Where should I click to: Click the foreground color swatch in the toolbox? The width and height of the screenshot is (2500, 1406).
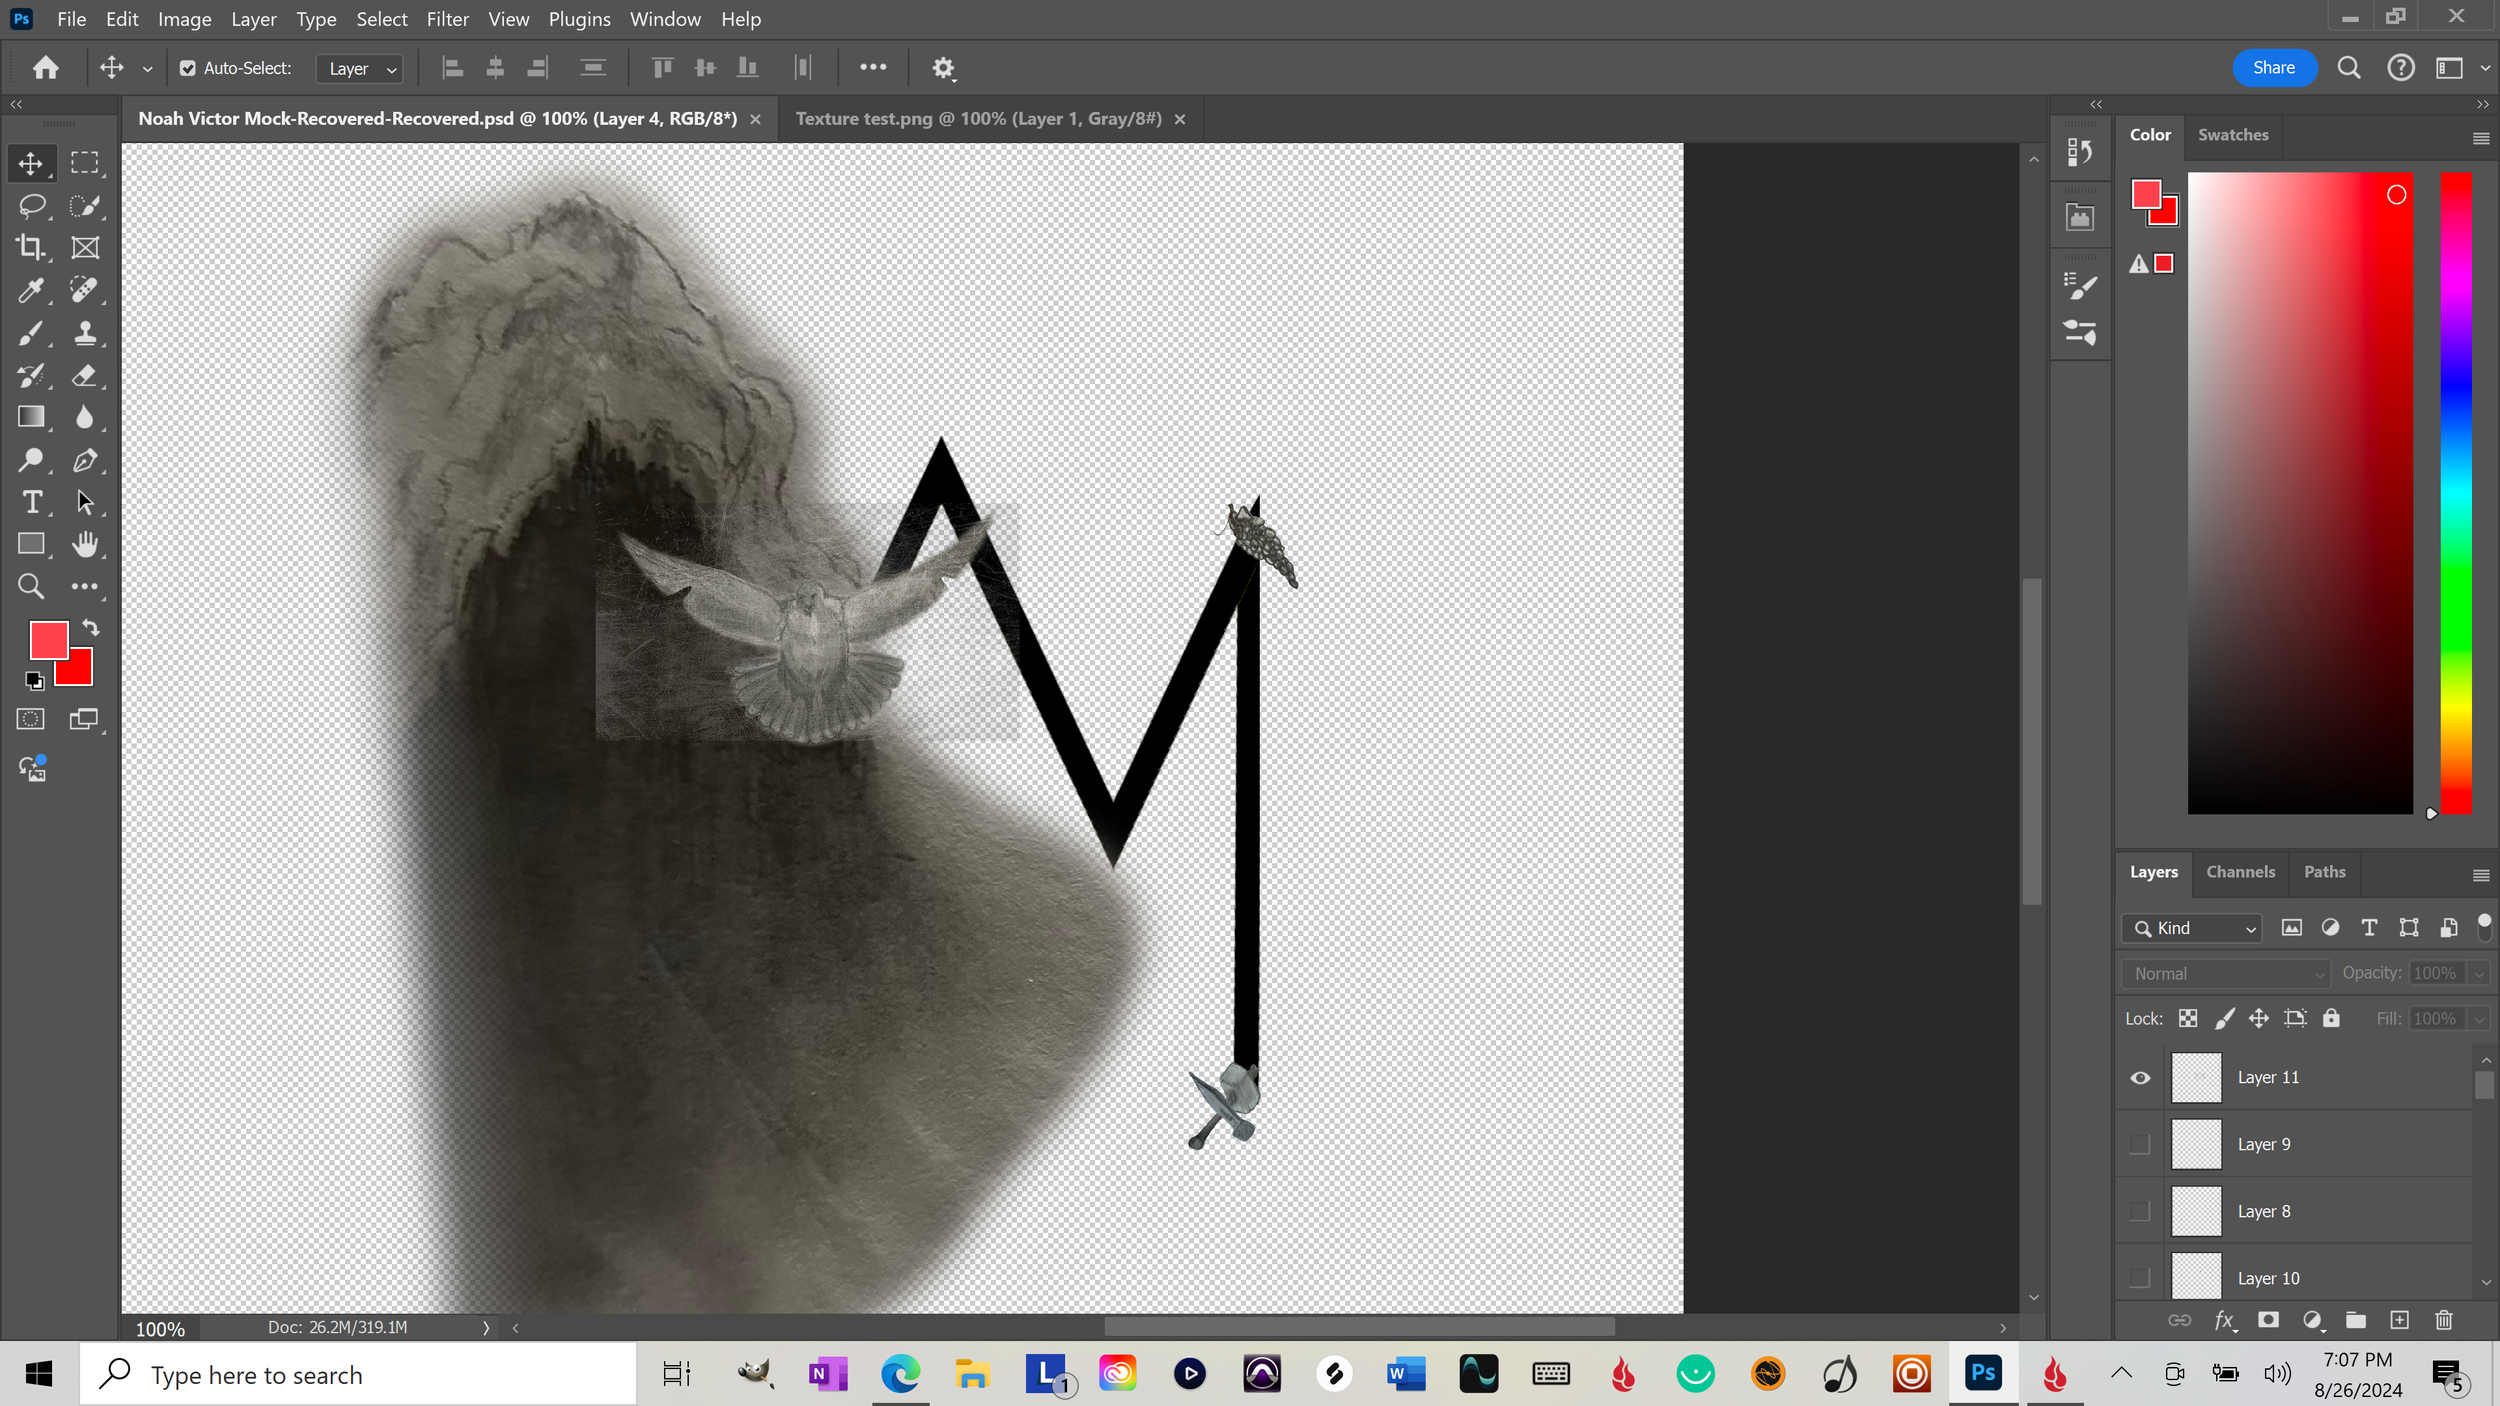(47, 640)
